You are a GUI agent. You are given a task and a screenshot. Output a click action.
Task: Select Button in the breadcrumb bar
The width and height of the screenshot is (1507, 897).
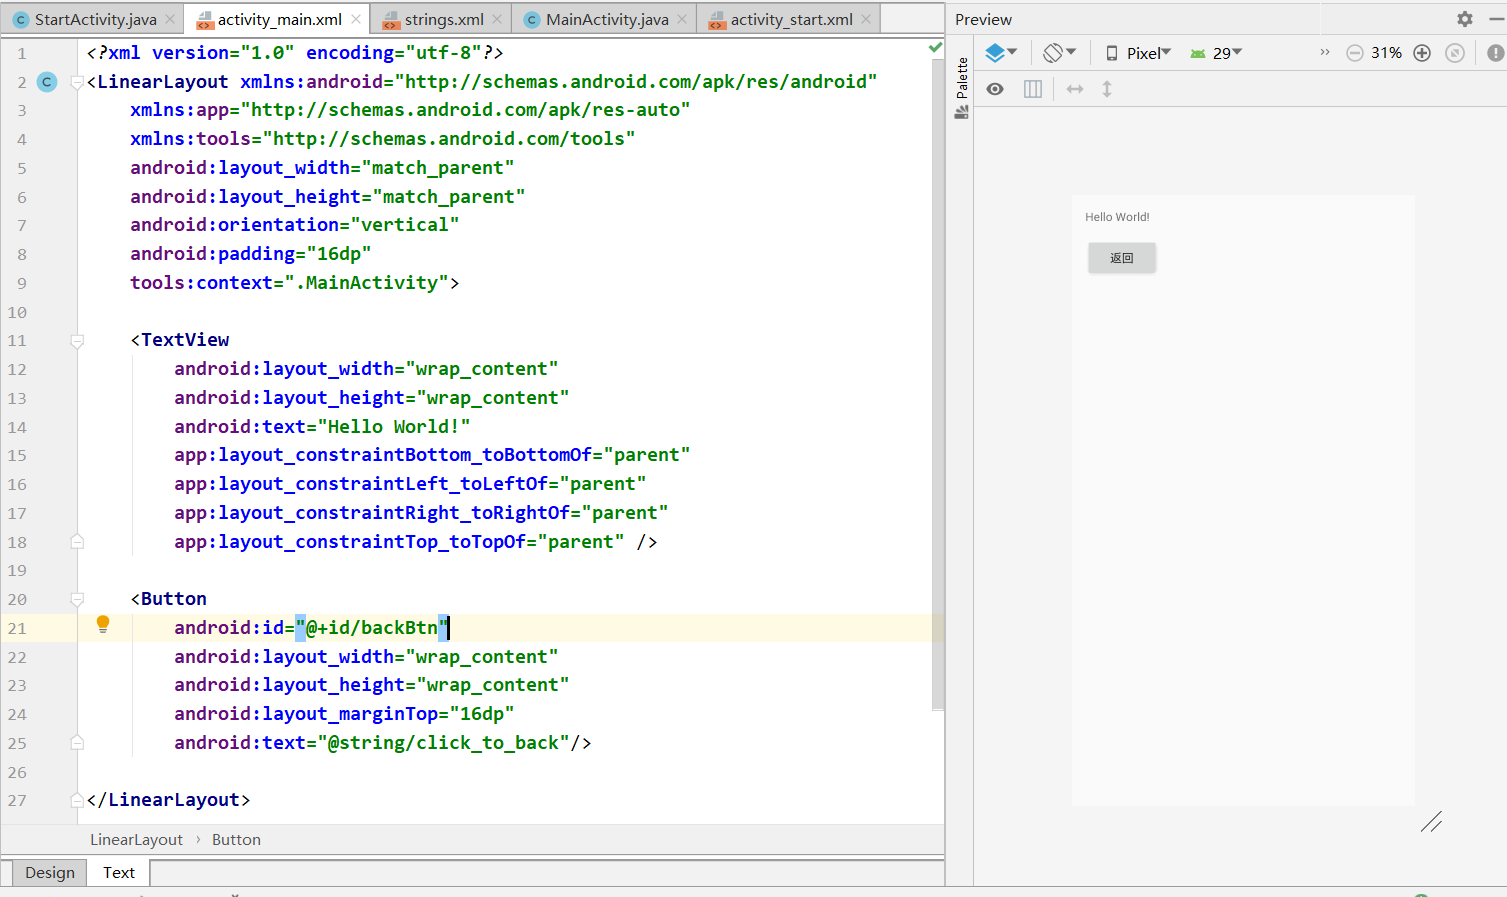click(x=236, y=840)
